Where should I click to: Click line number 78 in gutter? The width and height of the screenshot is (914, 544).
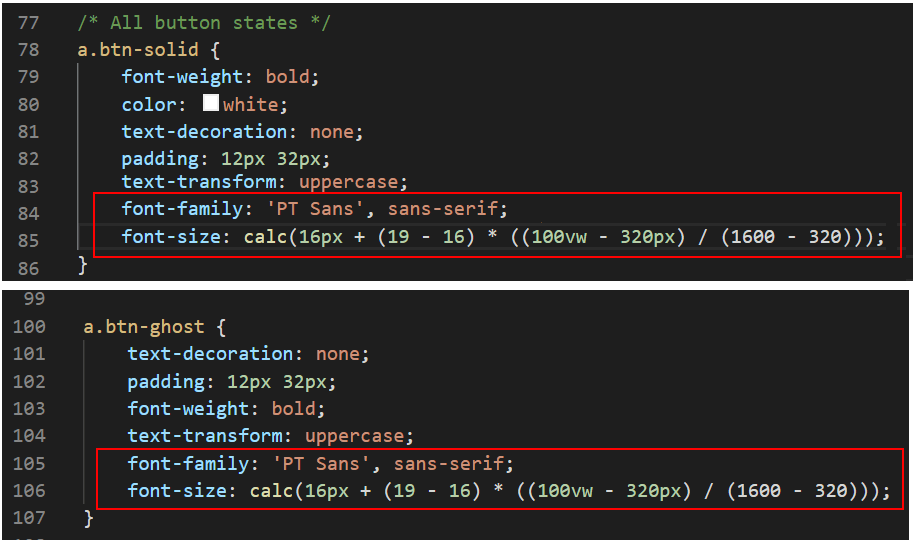coord(29,50)
